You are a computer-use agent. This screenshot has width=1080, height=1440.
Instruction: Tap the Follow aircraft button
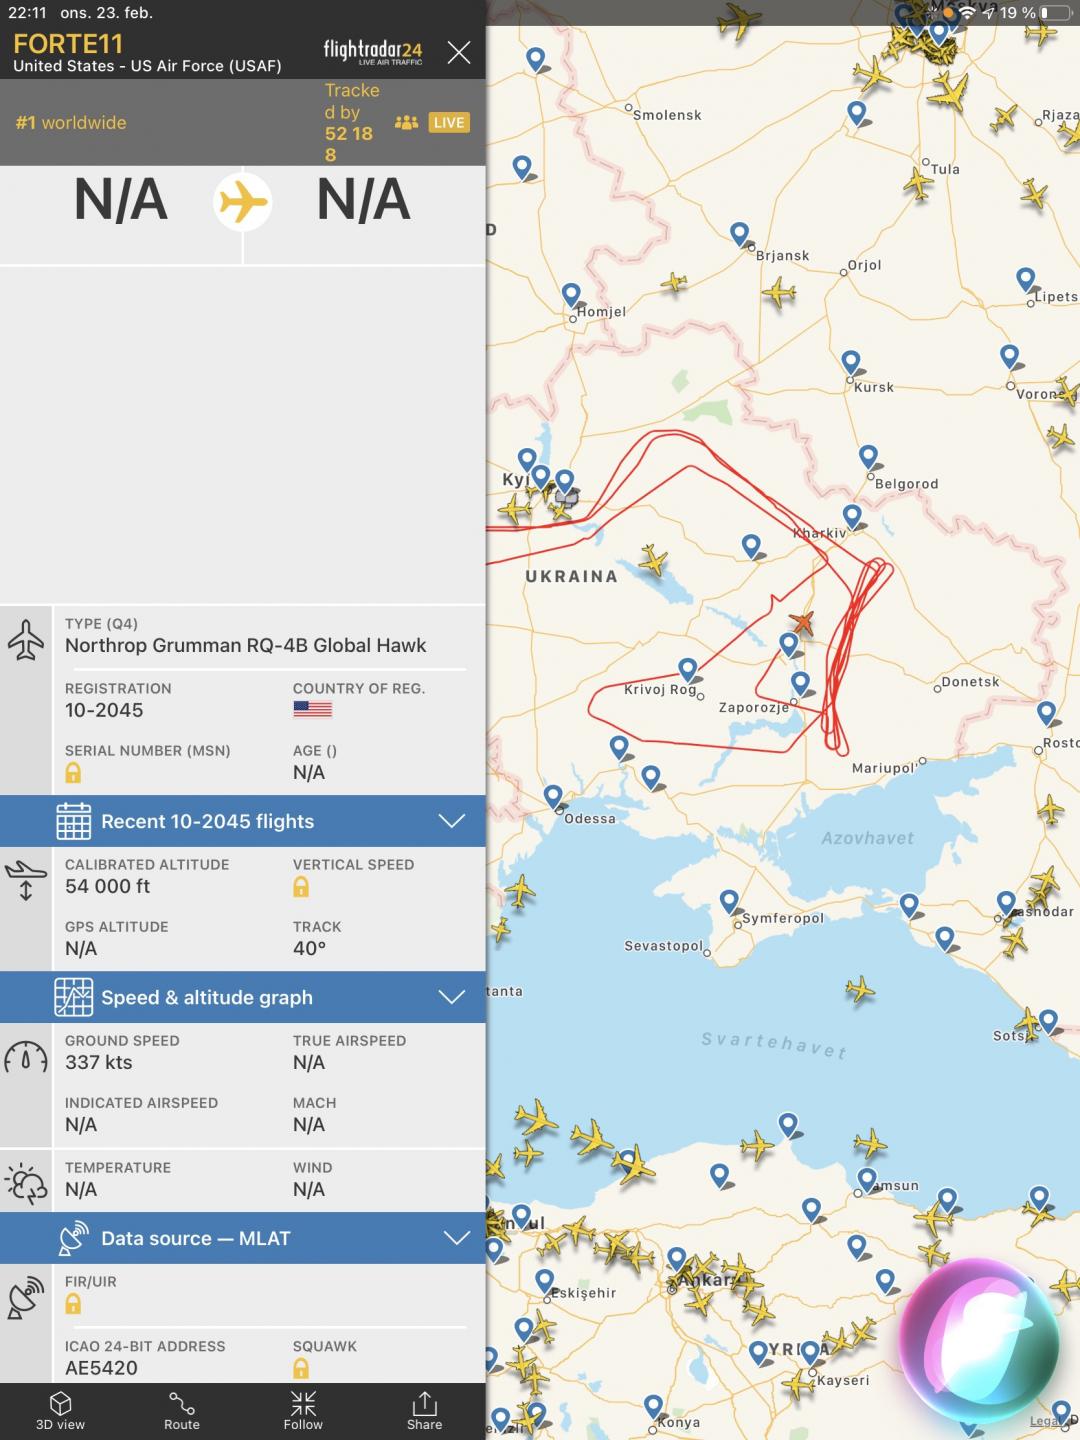[x=303, y=1411]
